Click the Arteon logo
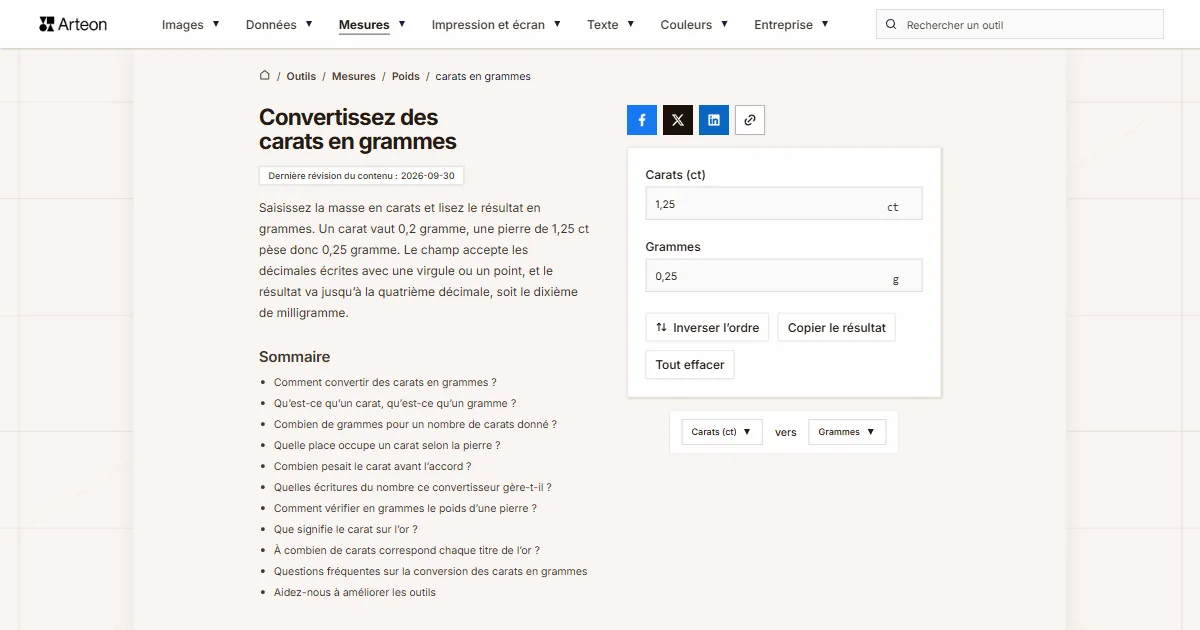 click(73, 24)
